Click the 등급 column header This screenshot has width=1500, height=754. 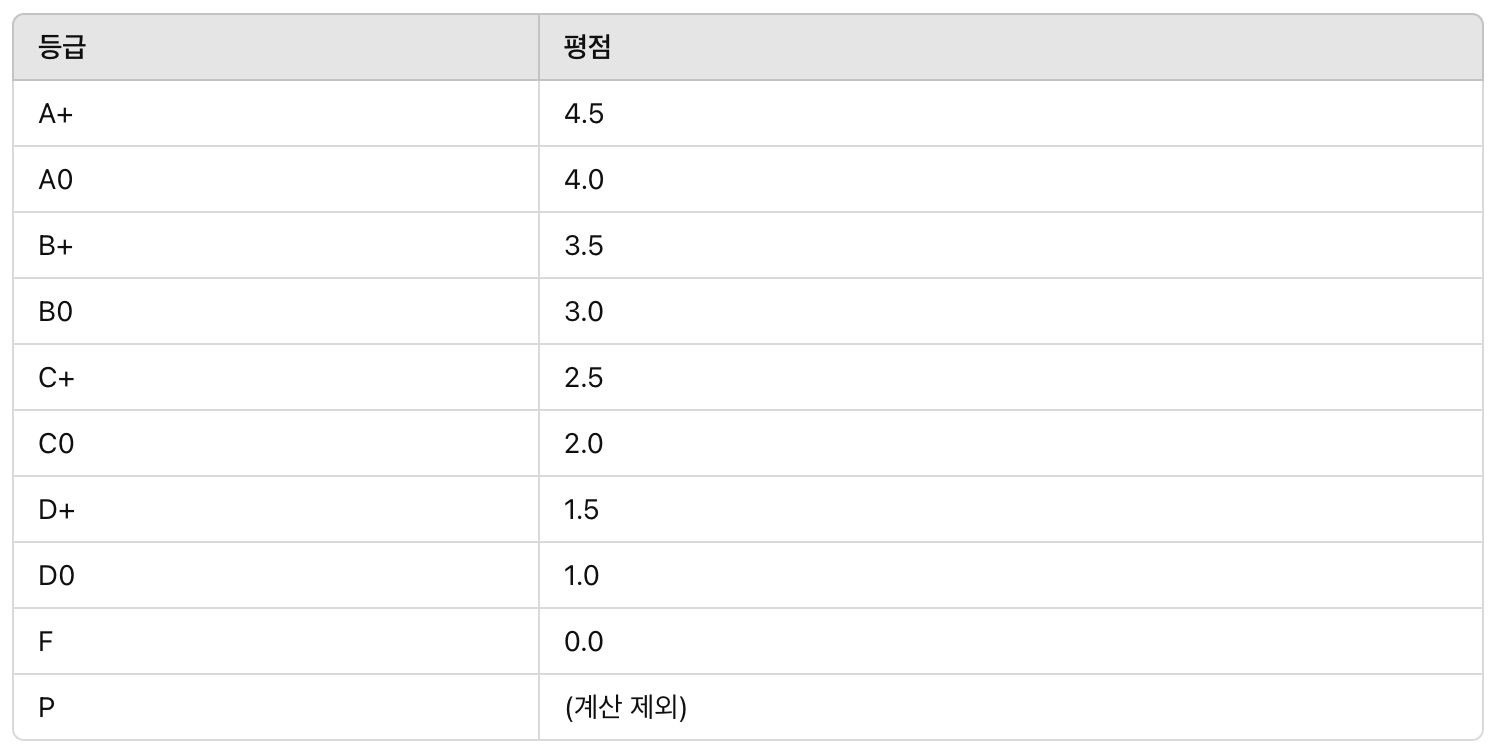click(x=276, y=47)
